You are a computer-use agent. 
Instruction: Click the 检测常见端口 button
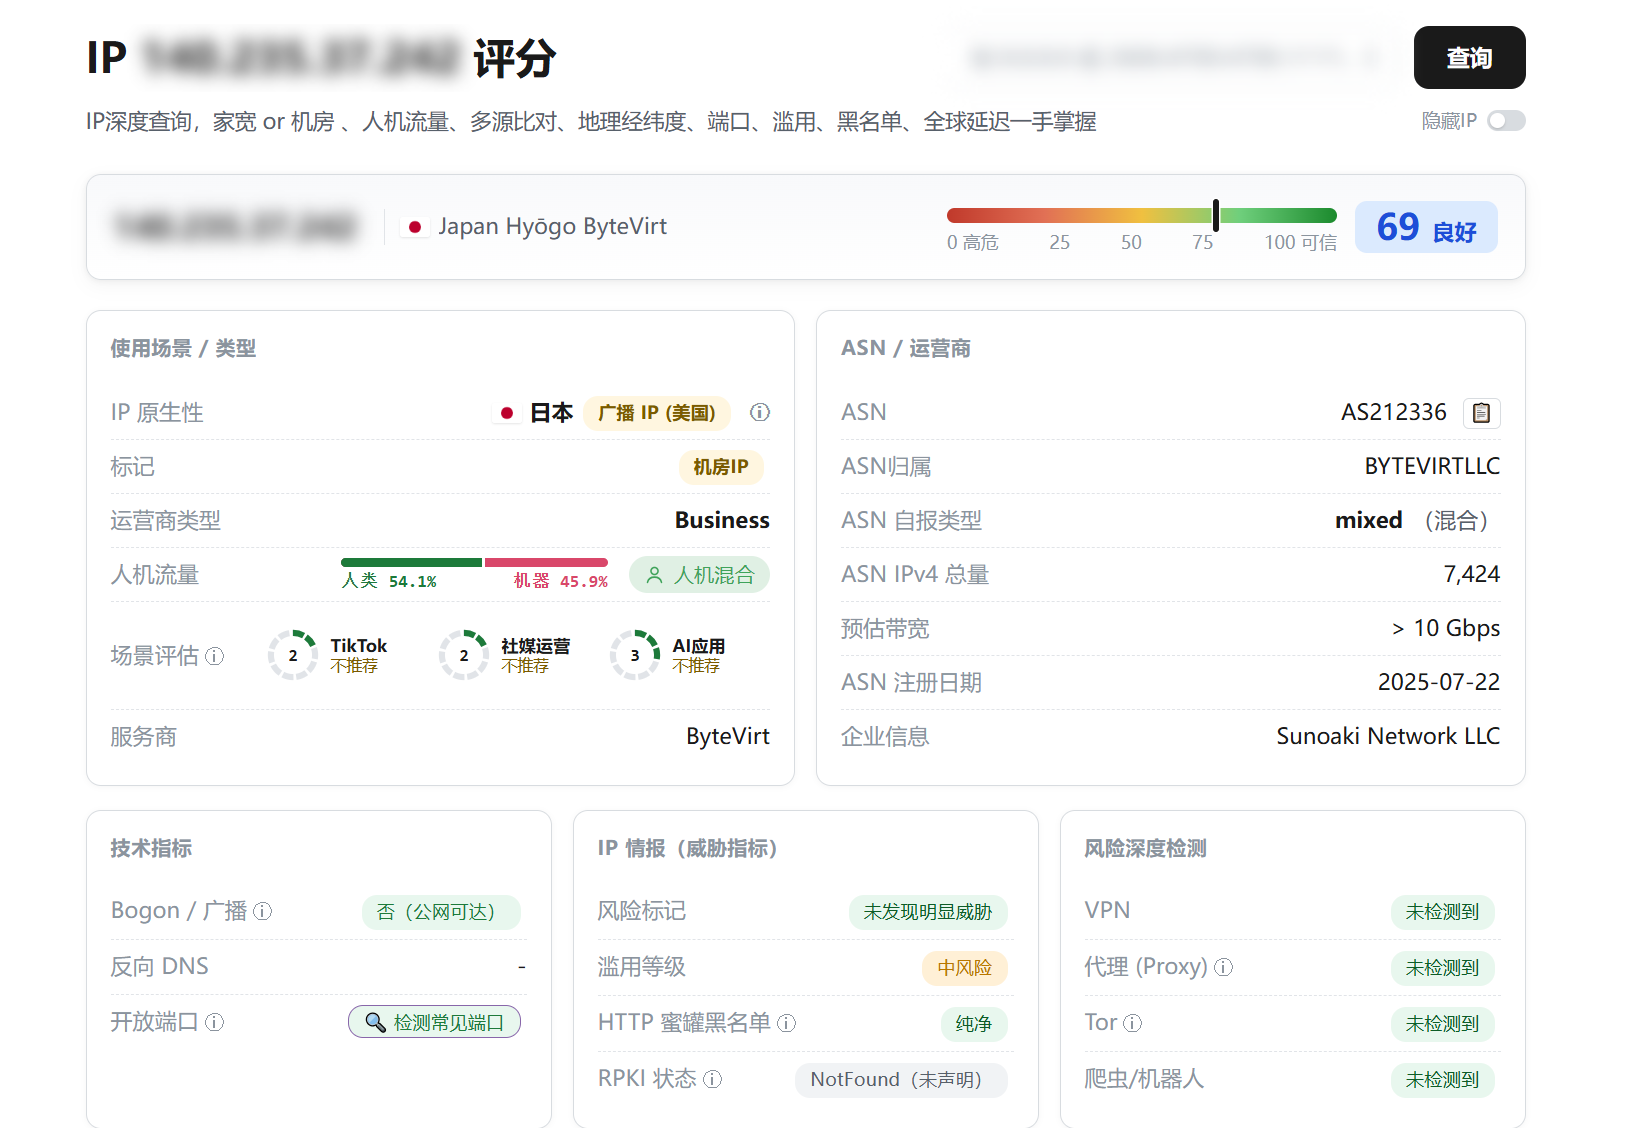click(x=434, y=1022)
